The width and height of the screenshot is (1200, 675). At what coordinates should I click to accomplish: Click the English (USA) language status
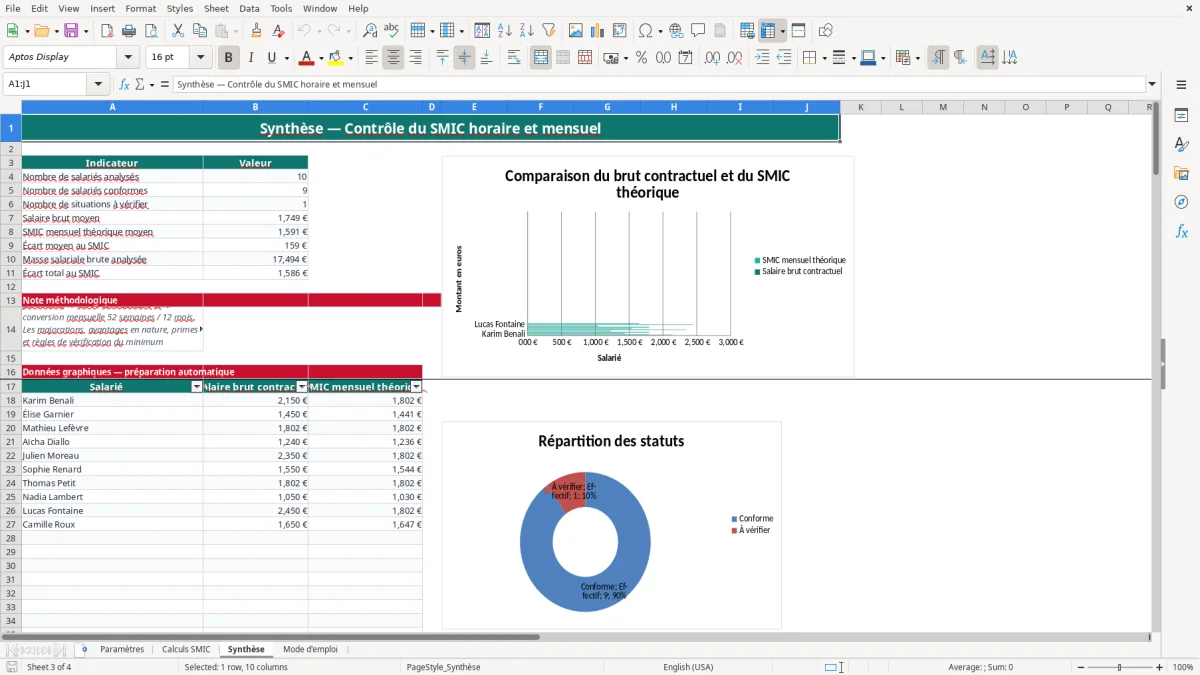(688, 667)
